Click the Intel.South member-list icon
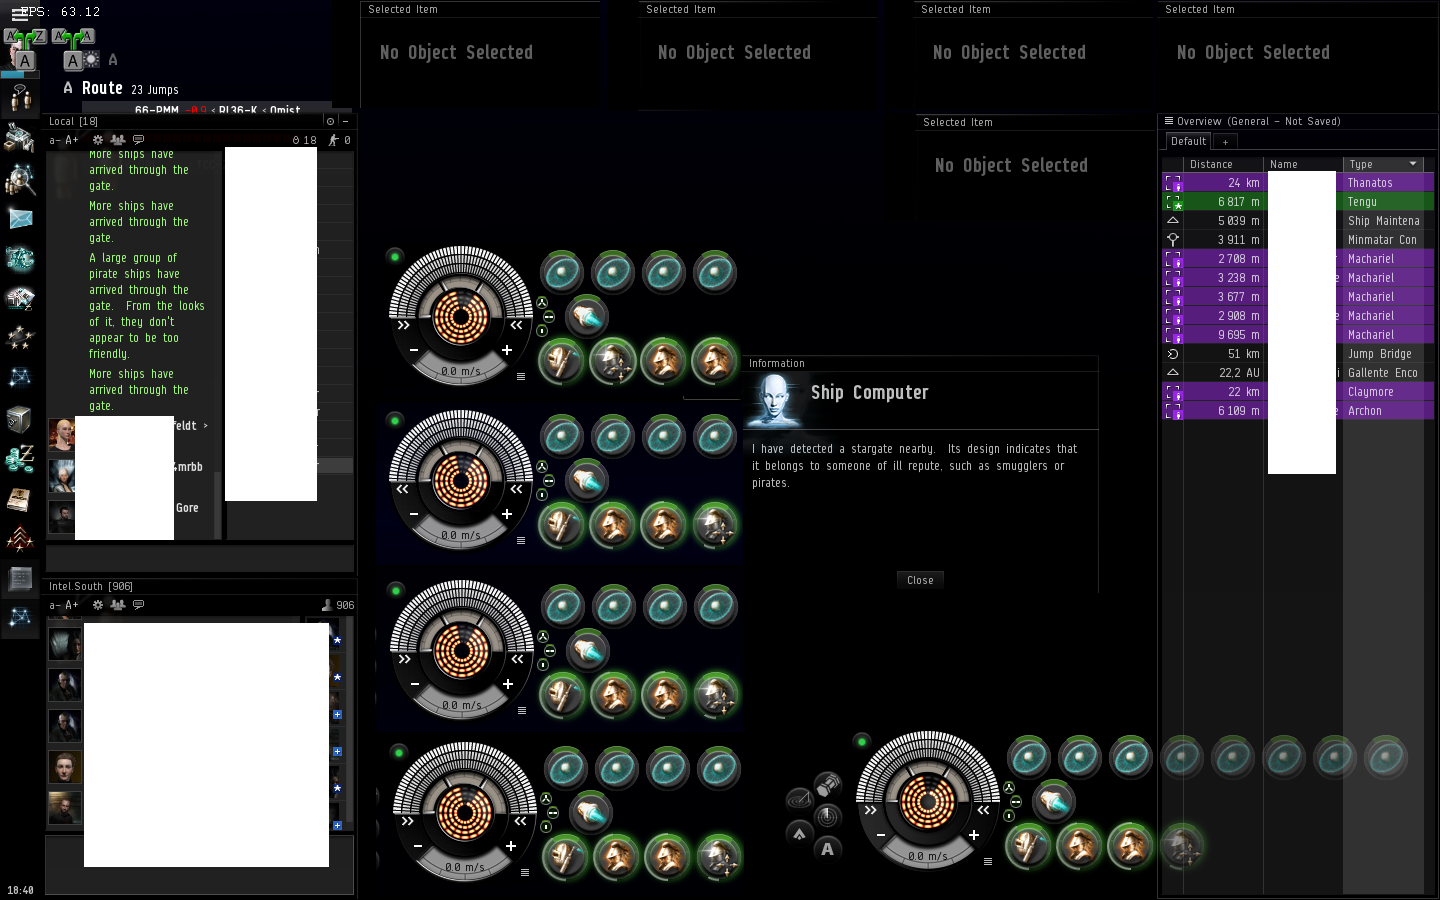 pyautogui.click(x=117, y=605)
